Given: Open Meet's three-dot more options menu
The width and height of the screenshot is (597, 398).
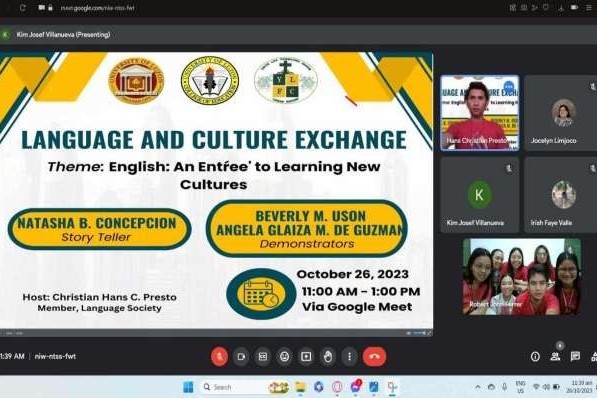Looking at the screenshot, I should pyautogui.click(x=350, y=356).
